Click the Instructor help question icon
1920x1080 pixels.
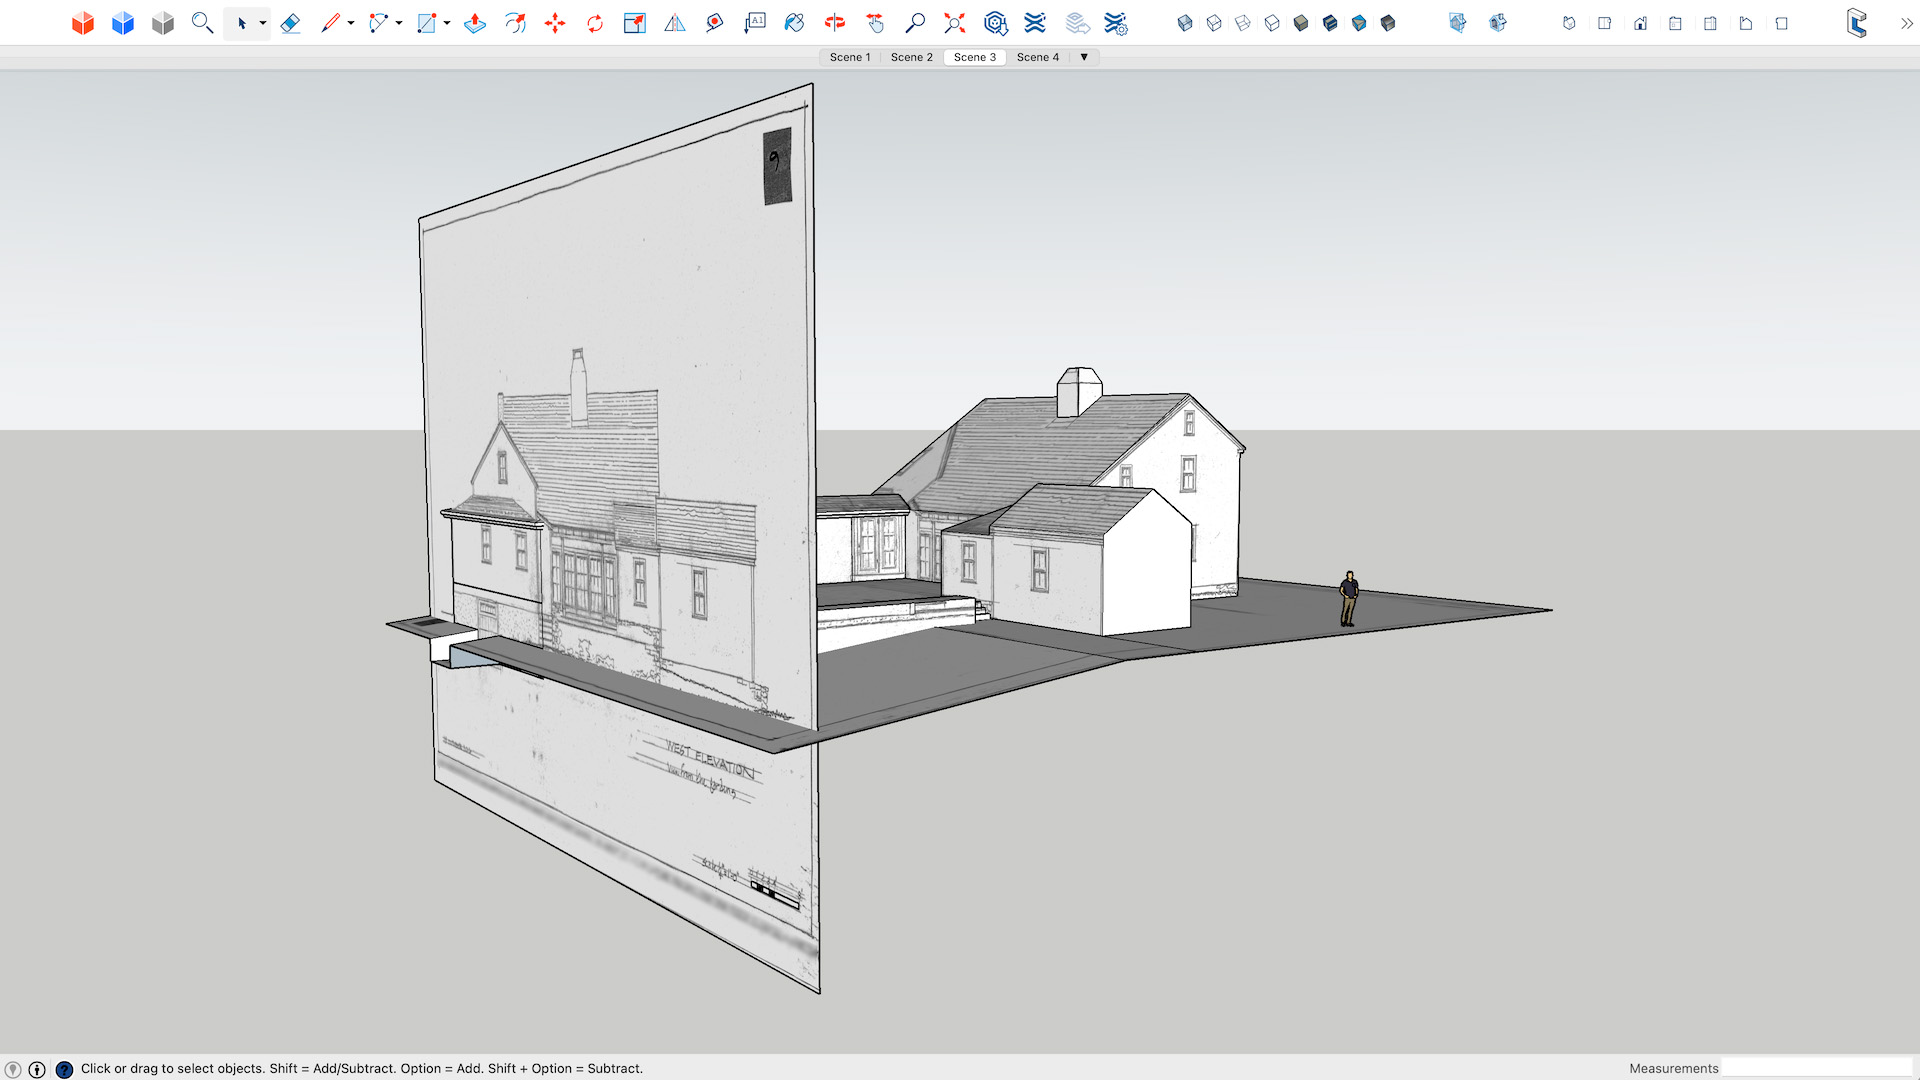[64, 1069]
